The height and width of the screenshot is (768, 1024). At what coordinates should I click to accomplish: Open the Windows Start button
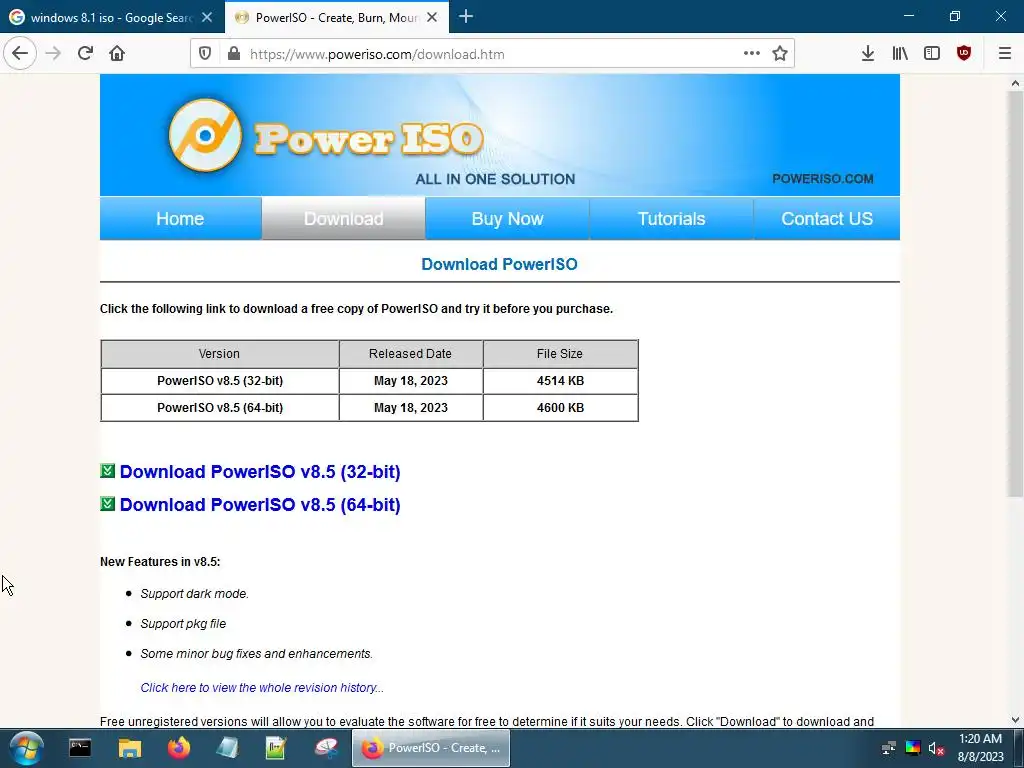[x=27, y=748]
